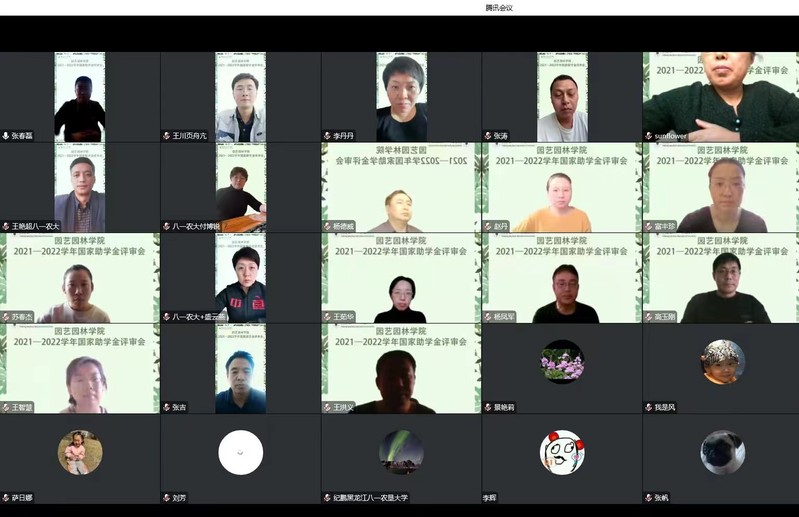The height and width of the screenshot is (517, 799).
Task: Click the blank white circle avatar of 刘芳
Action: point(240,452)
